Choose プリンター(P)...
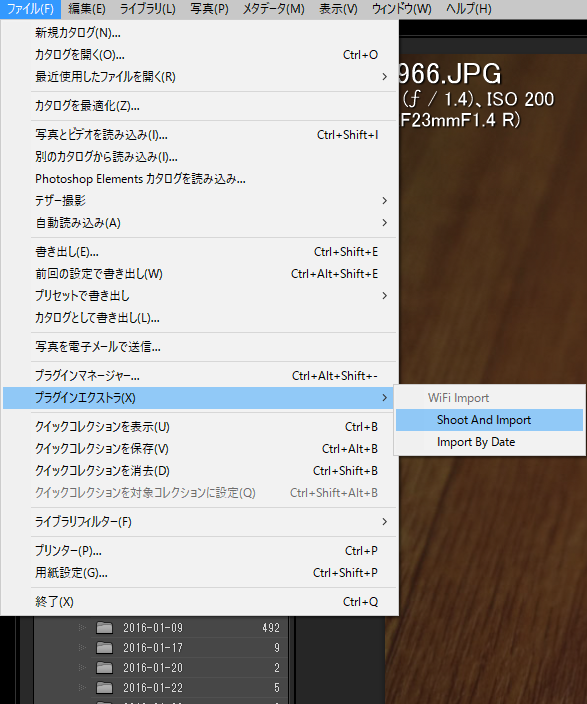Image resolution: width=587 pixels, height=704 pixels. [x=199, y=551]
